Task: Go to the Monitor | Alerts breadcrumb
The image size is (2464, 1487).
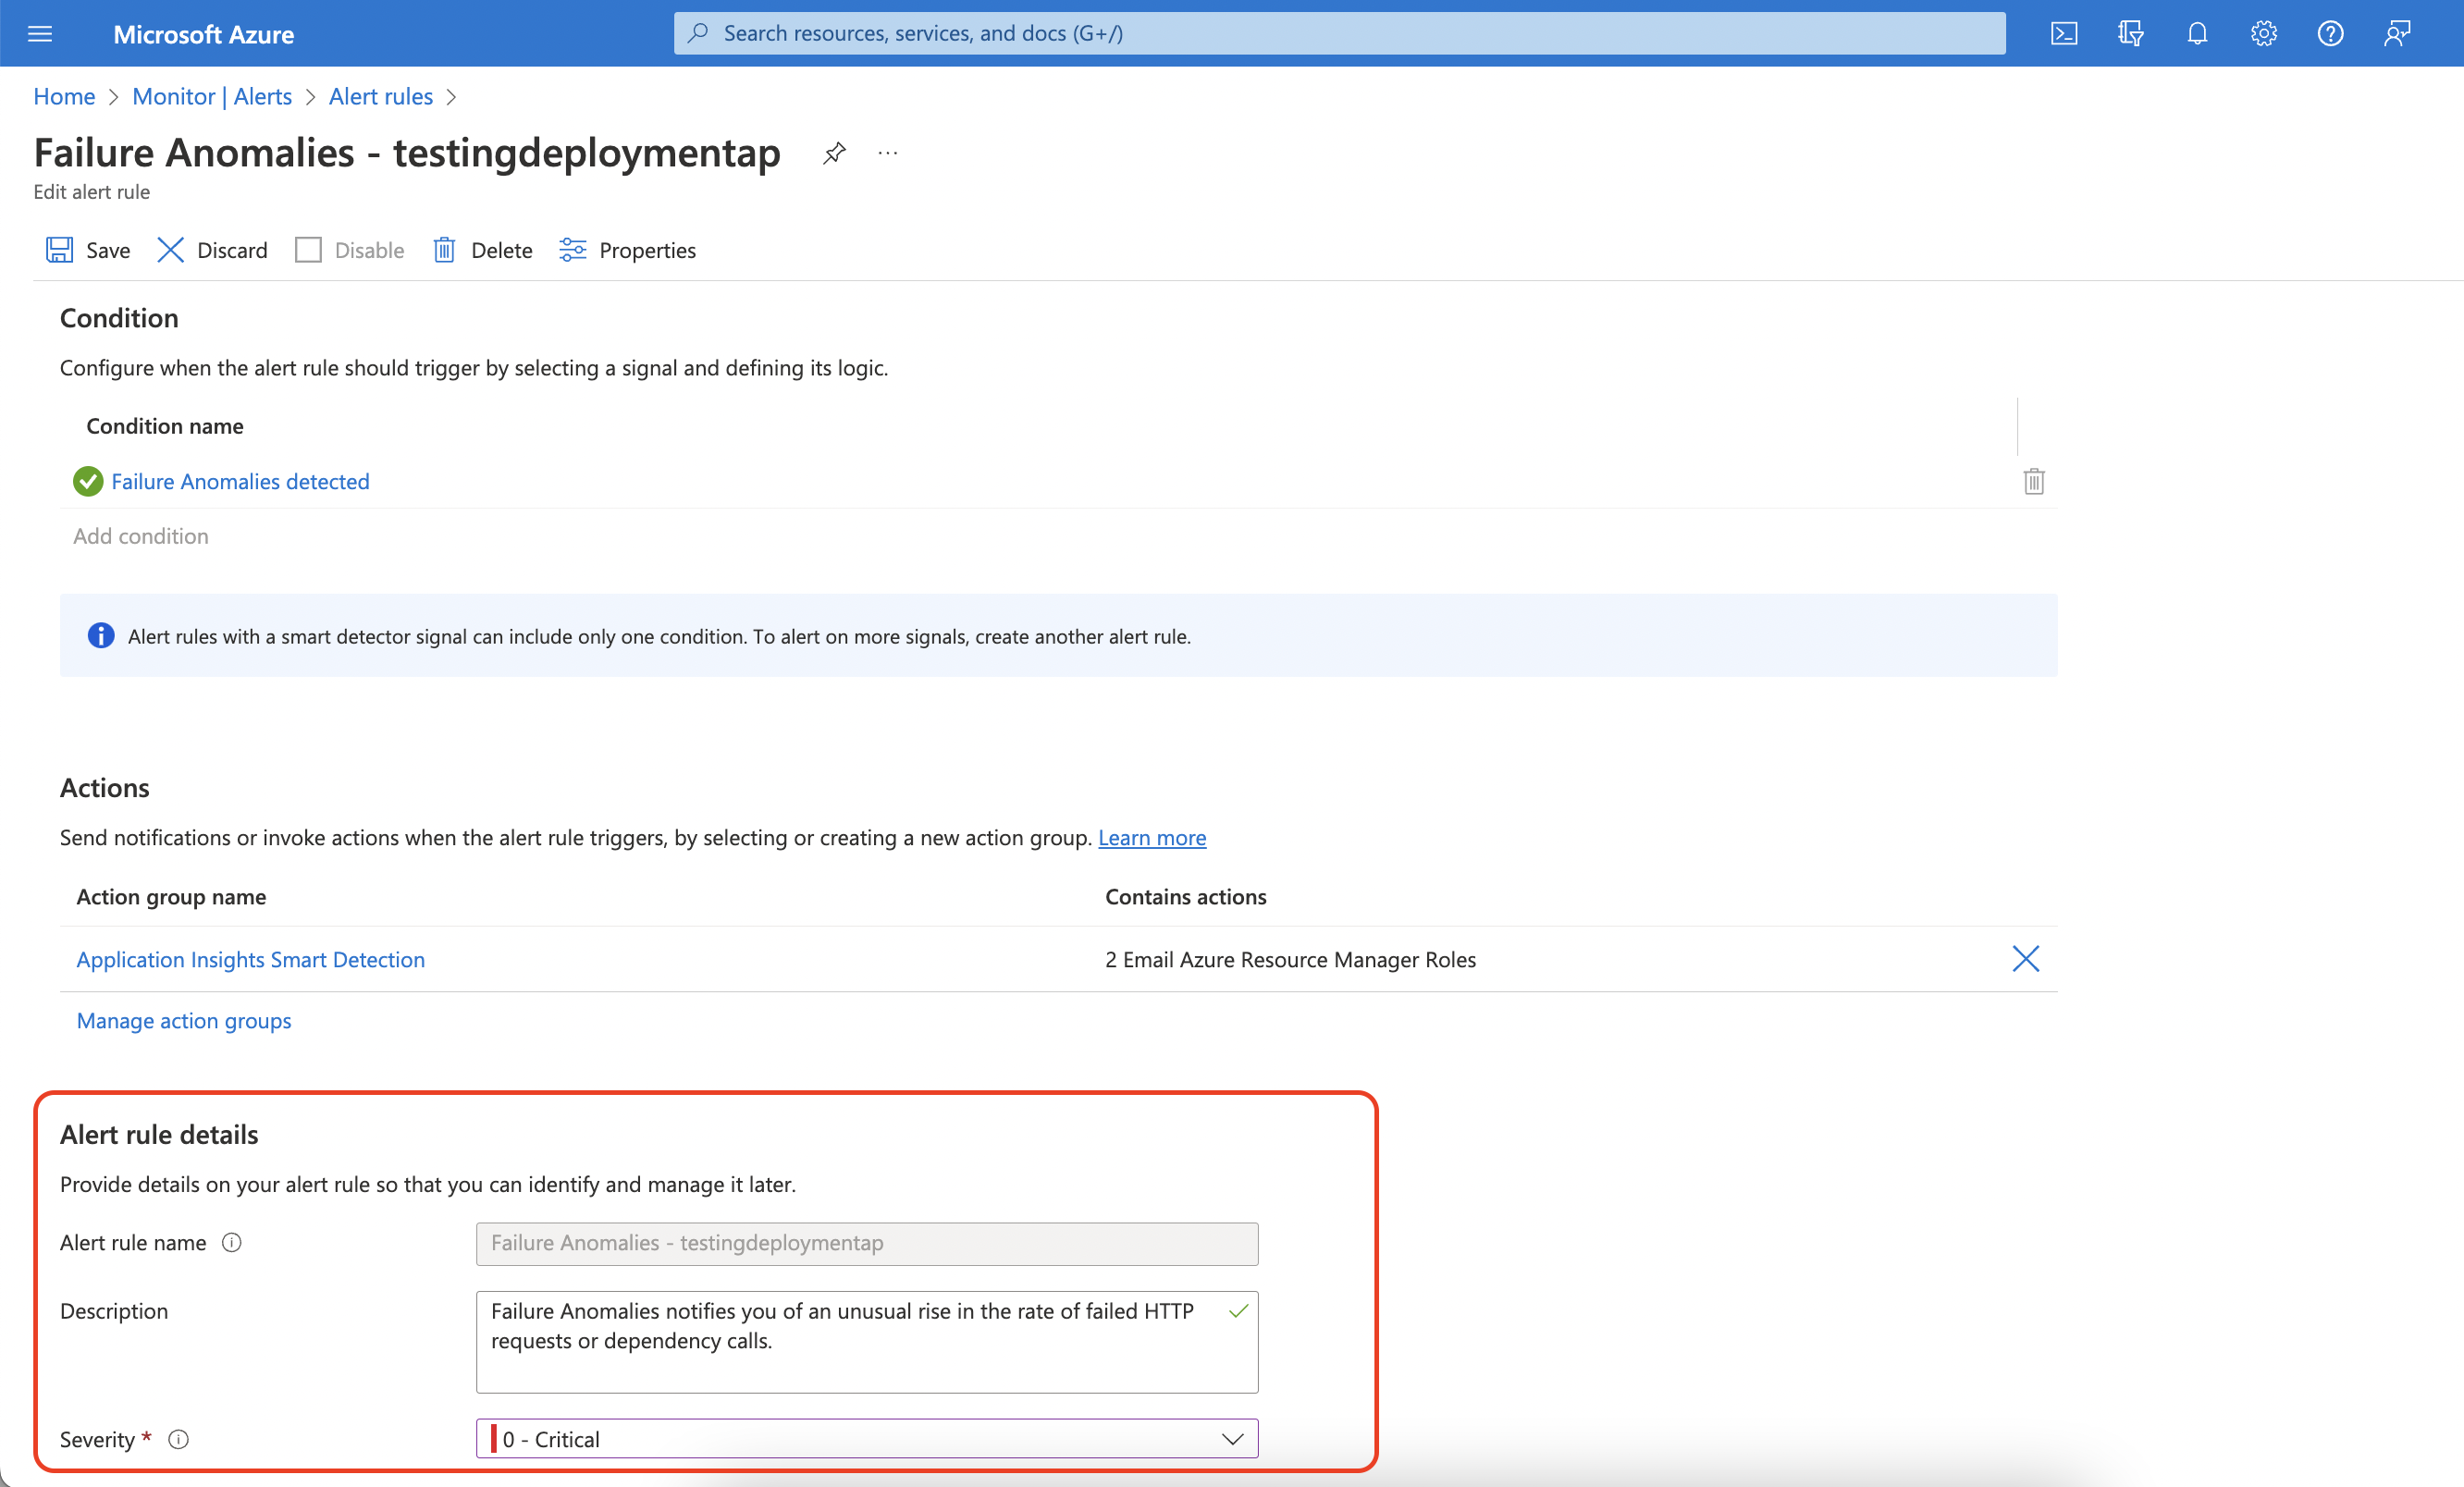Action: 212,97
